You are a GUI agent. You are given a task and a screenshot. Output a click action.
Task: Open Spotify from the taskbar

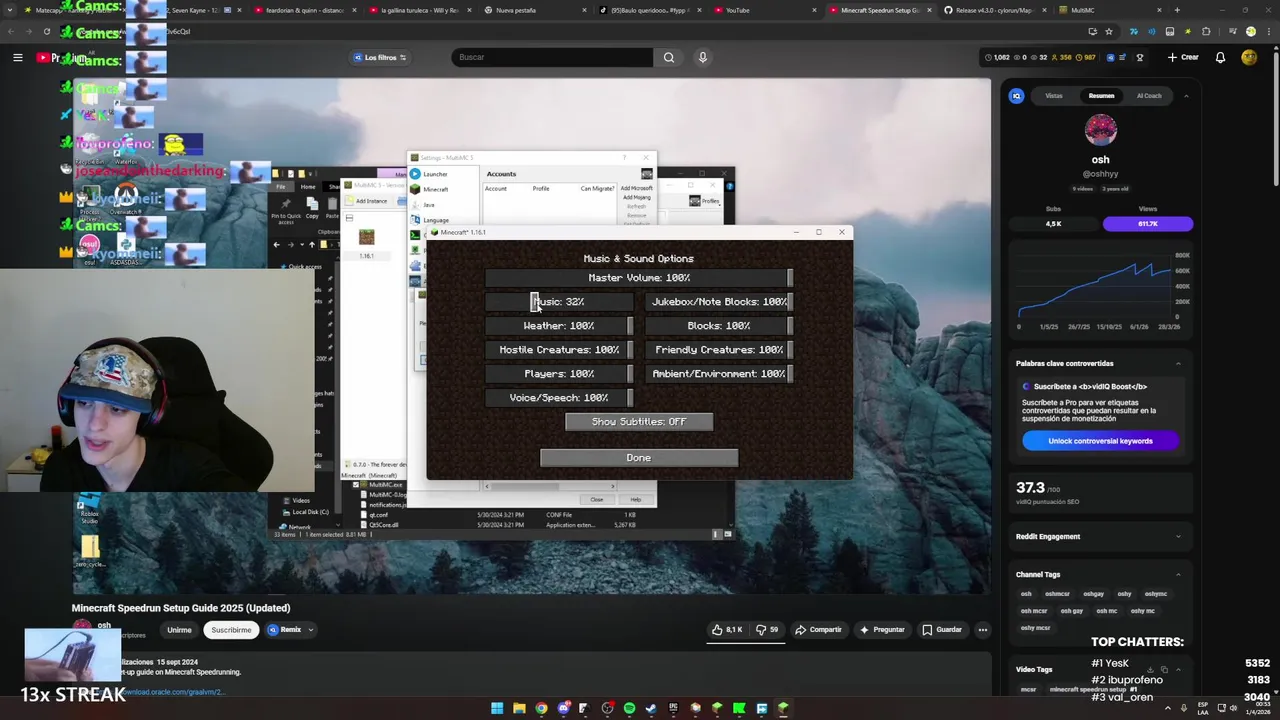point(629,708)
